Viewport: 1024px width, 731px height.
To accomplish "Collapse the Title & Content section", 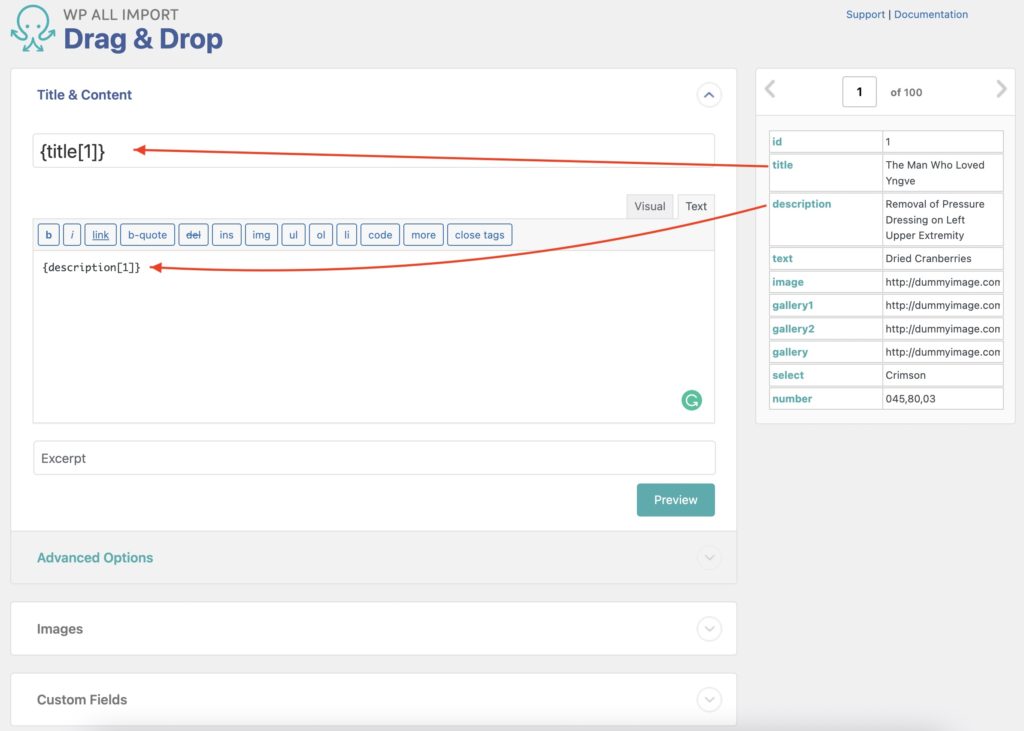I will click(709, 94).
